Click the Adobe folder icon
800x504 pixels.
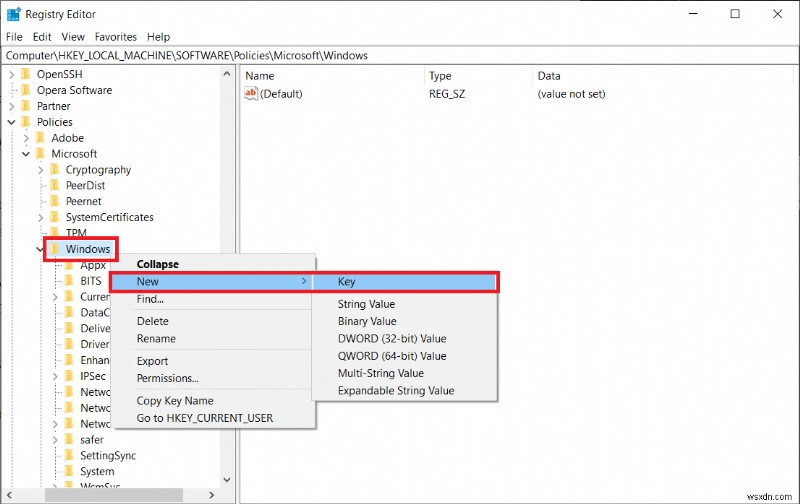pos(40,138)
